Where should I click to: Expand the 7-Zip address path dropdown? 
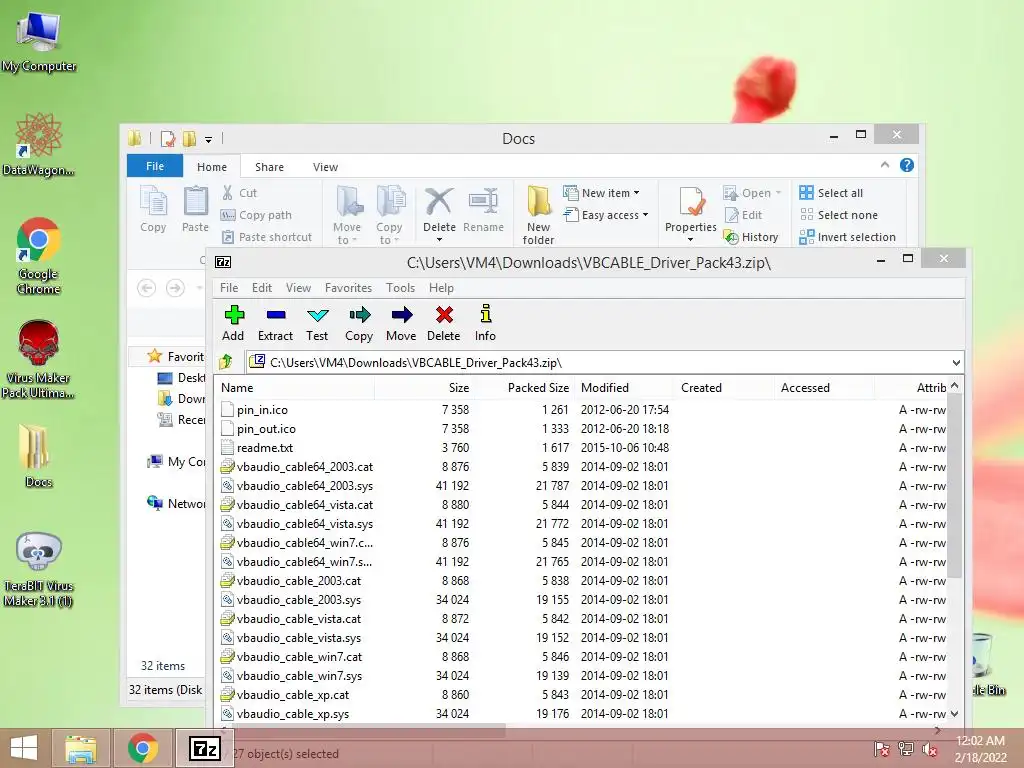pyautogui.click(x=956, y=362)
